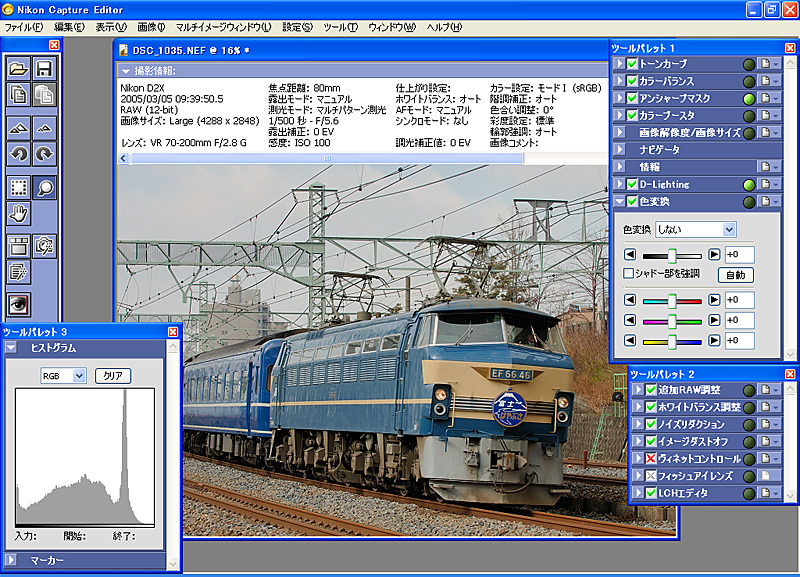Expand the フィッシュアイレンズ panel

[638, 476]
